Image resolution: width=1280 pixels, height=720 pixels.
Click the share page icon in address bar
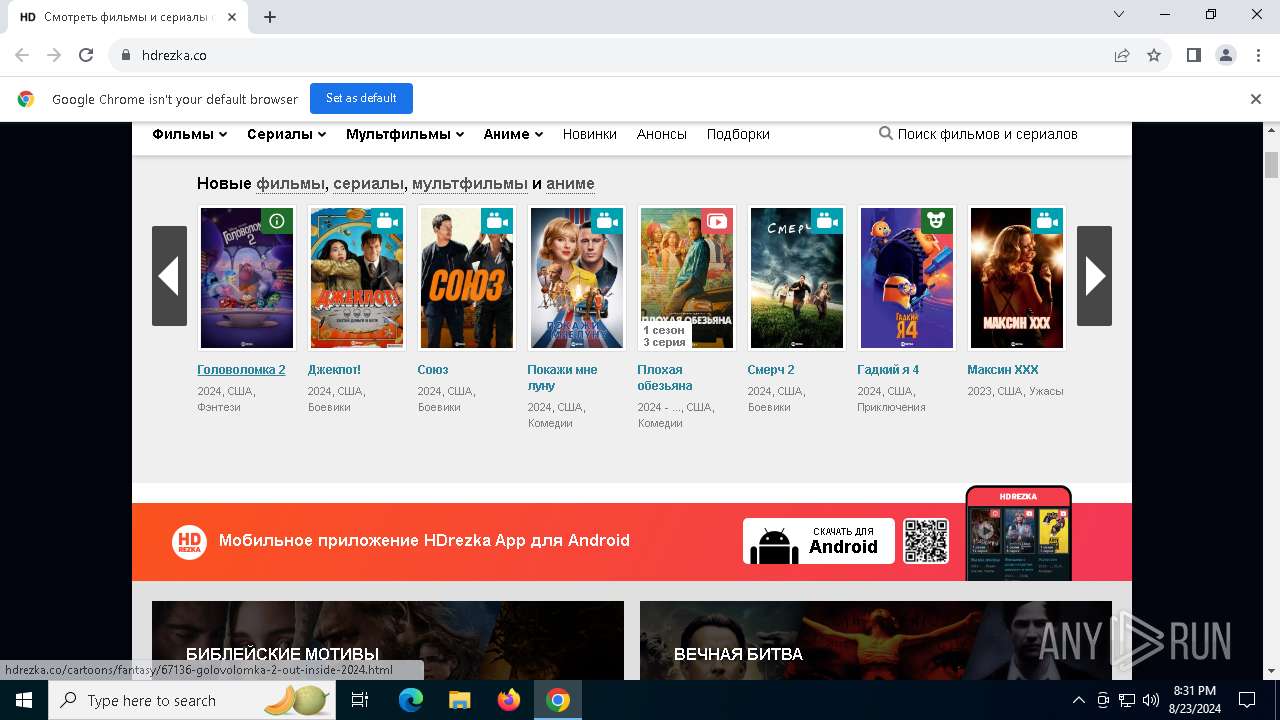1122,55
